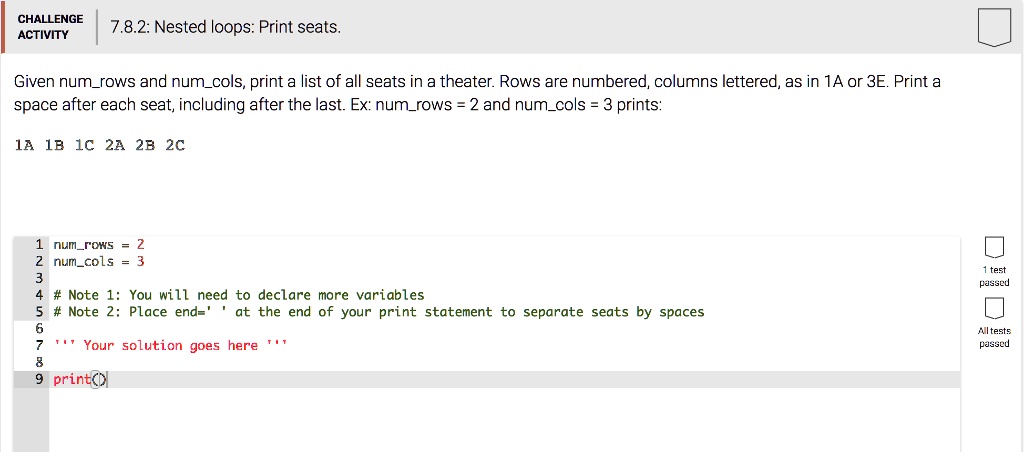Click the Note 2 comment about end=' '

[379, 312]
